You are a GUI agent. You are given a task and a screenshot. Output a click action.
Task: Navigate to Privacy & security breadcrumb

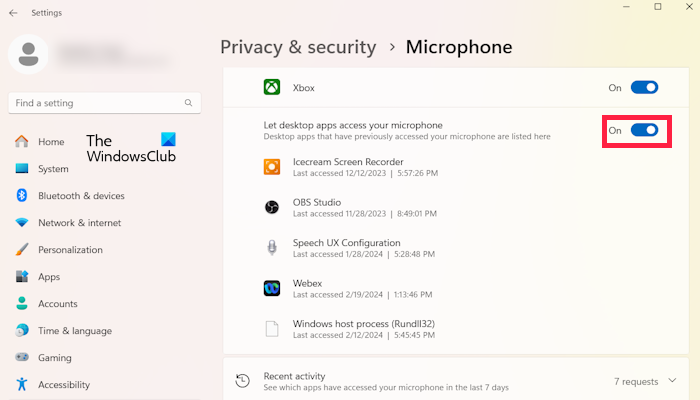click(298, 47)
